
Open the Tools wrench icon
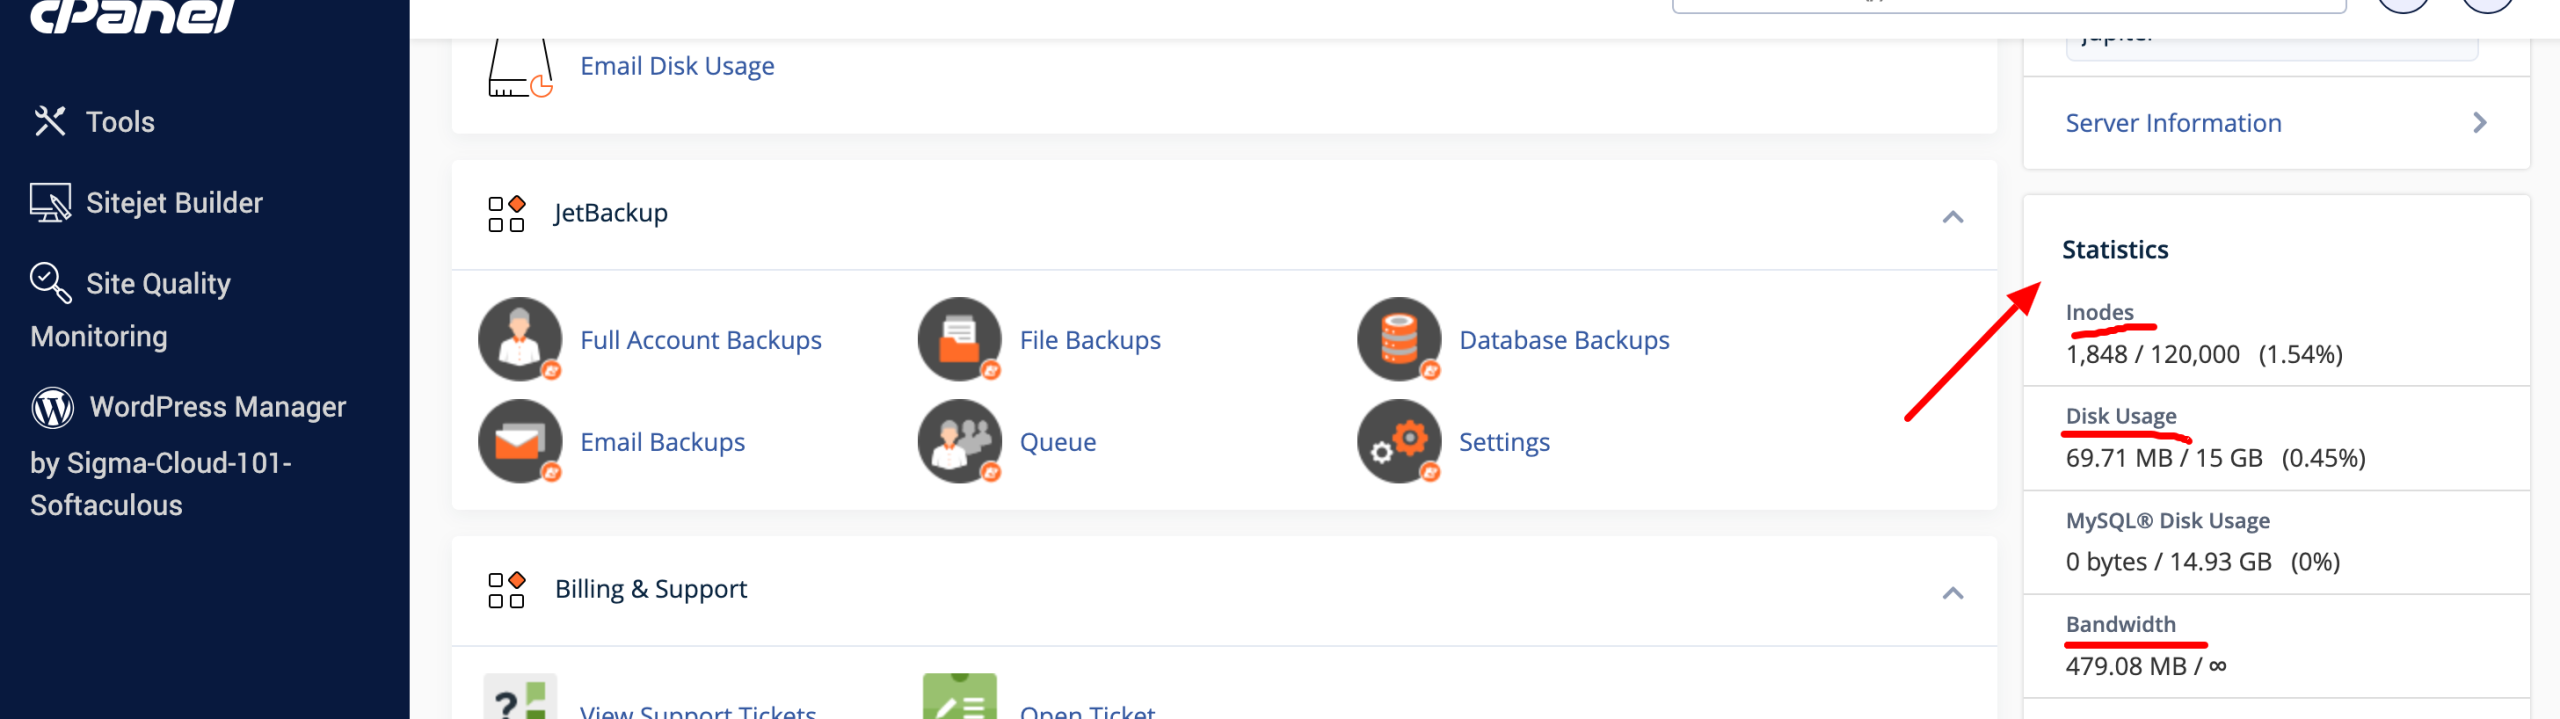[49, 121]
